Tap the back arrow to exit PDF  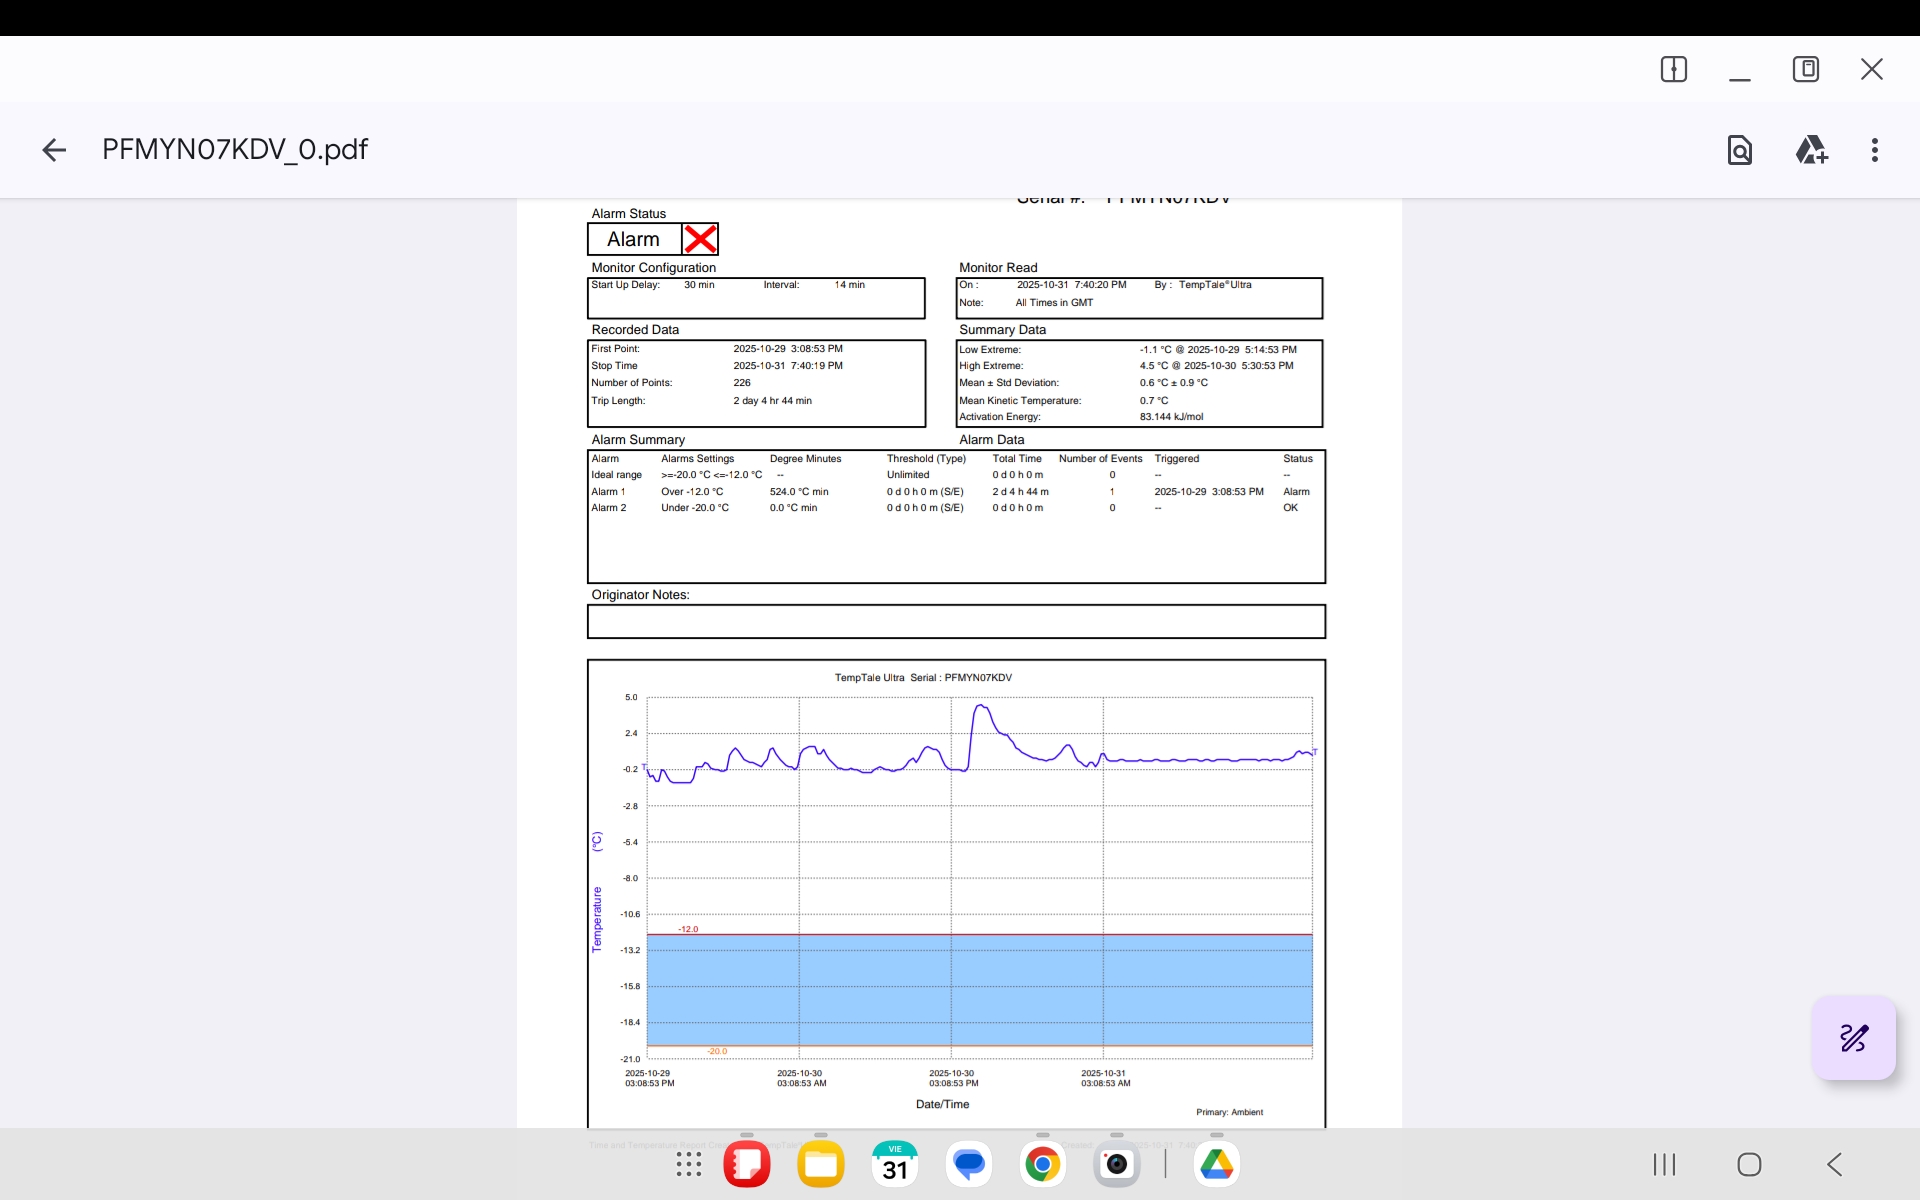[54, 150]
